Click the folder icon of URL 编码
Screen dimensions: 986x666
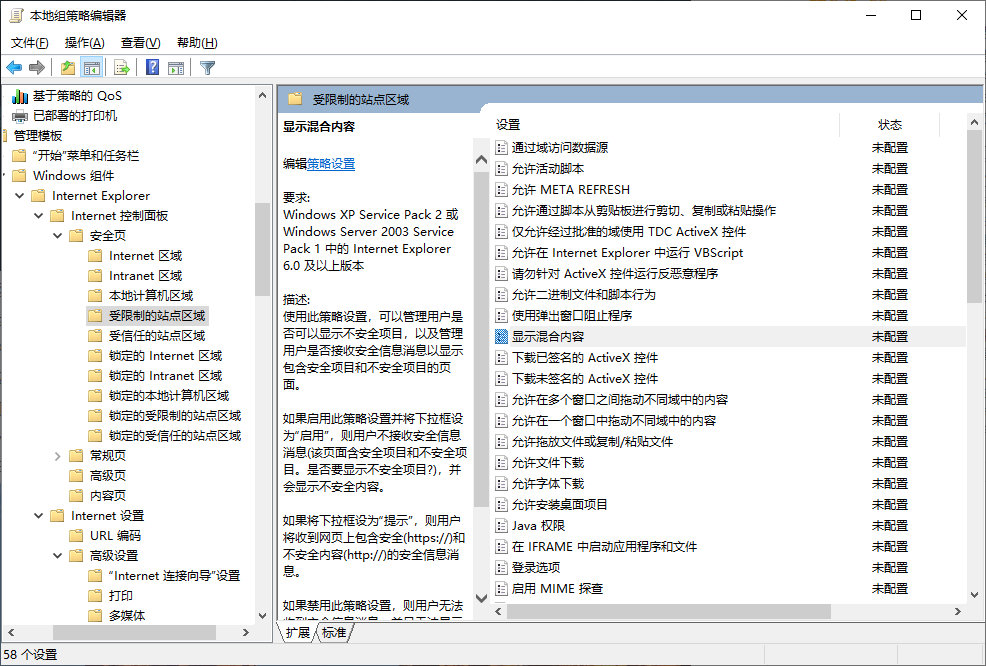(76, 535)
